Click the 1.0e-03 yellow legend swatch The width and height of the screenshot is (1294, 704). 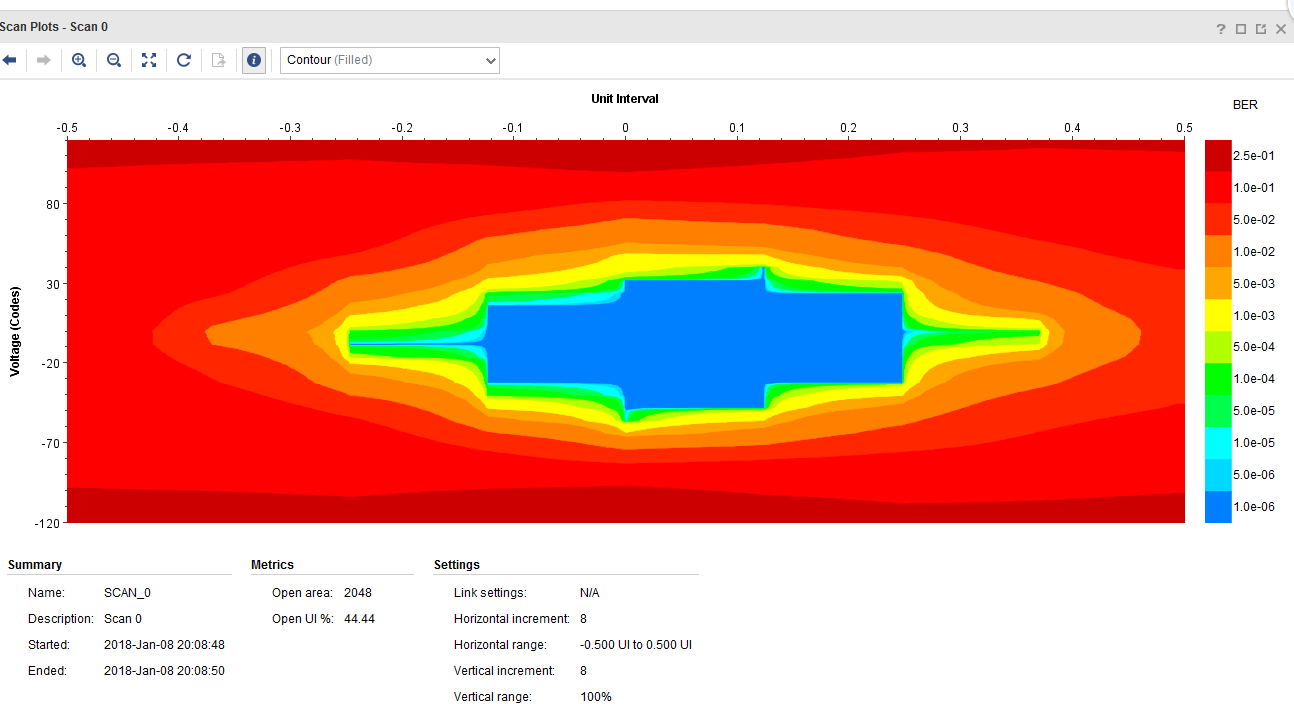(1218, 315)
